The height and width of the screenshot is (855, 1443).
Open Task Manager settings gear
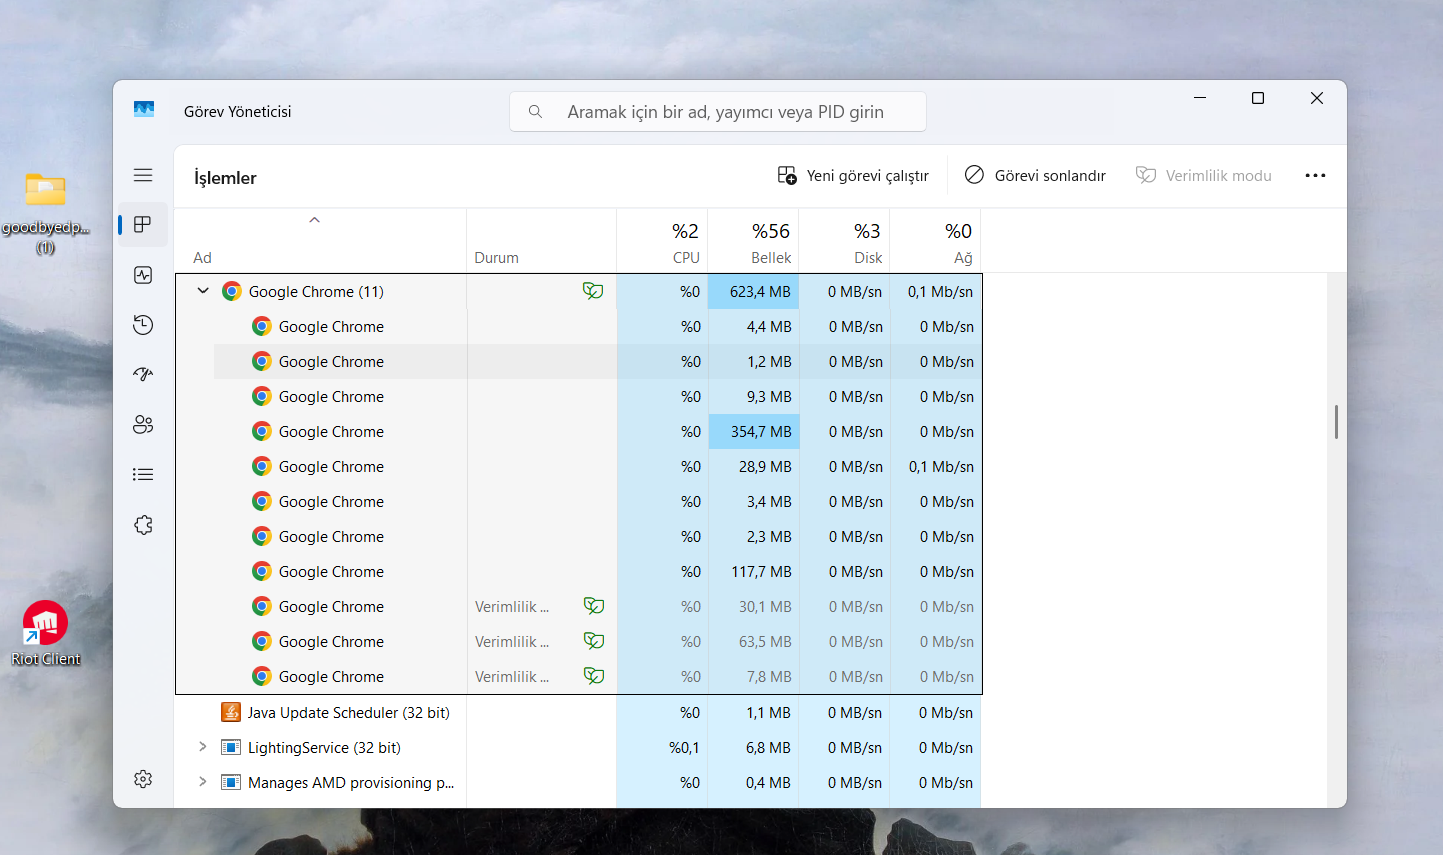(x=143, y=779)
